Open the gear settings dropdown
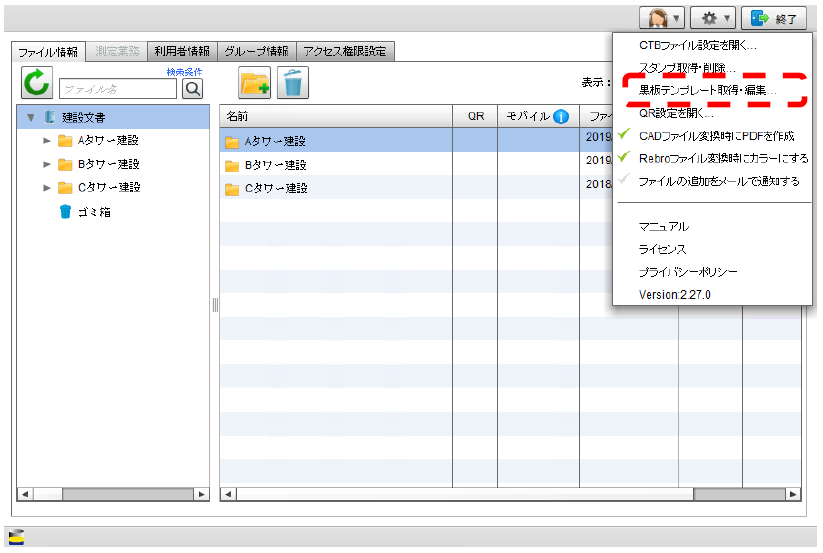The height and width of the screenshot is (553, 823). tap(717, 18)
